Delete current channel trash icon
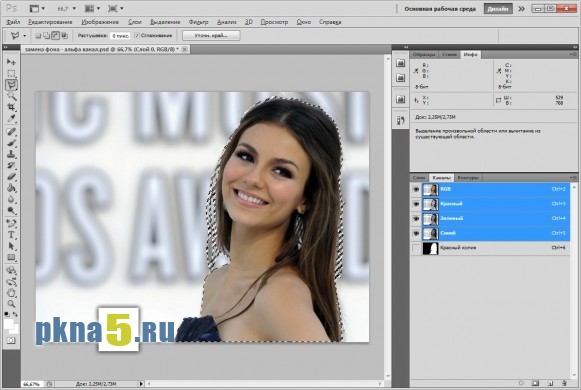581x390 pixels. tap(564, 383)
